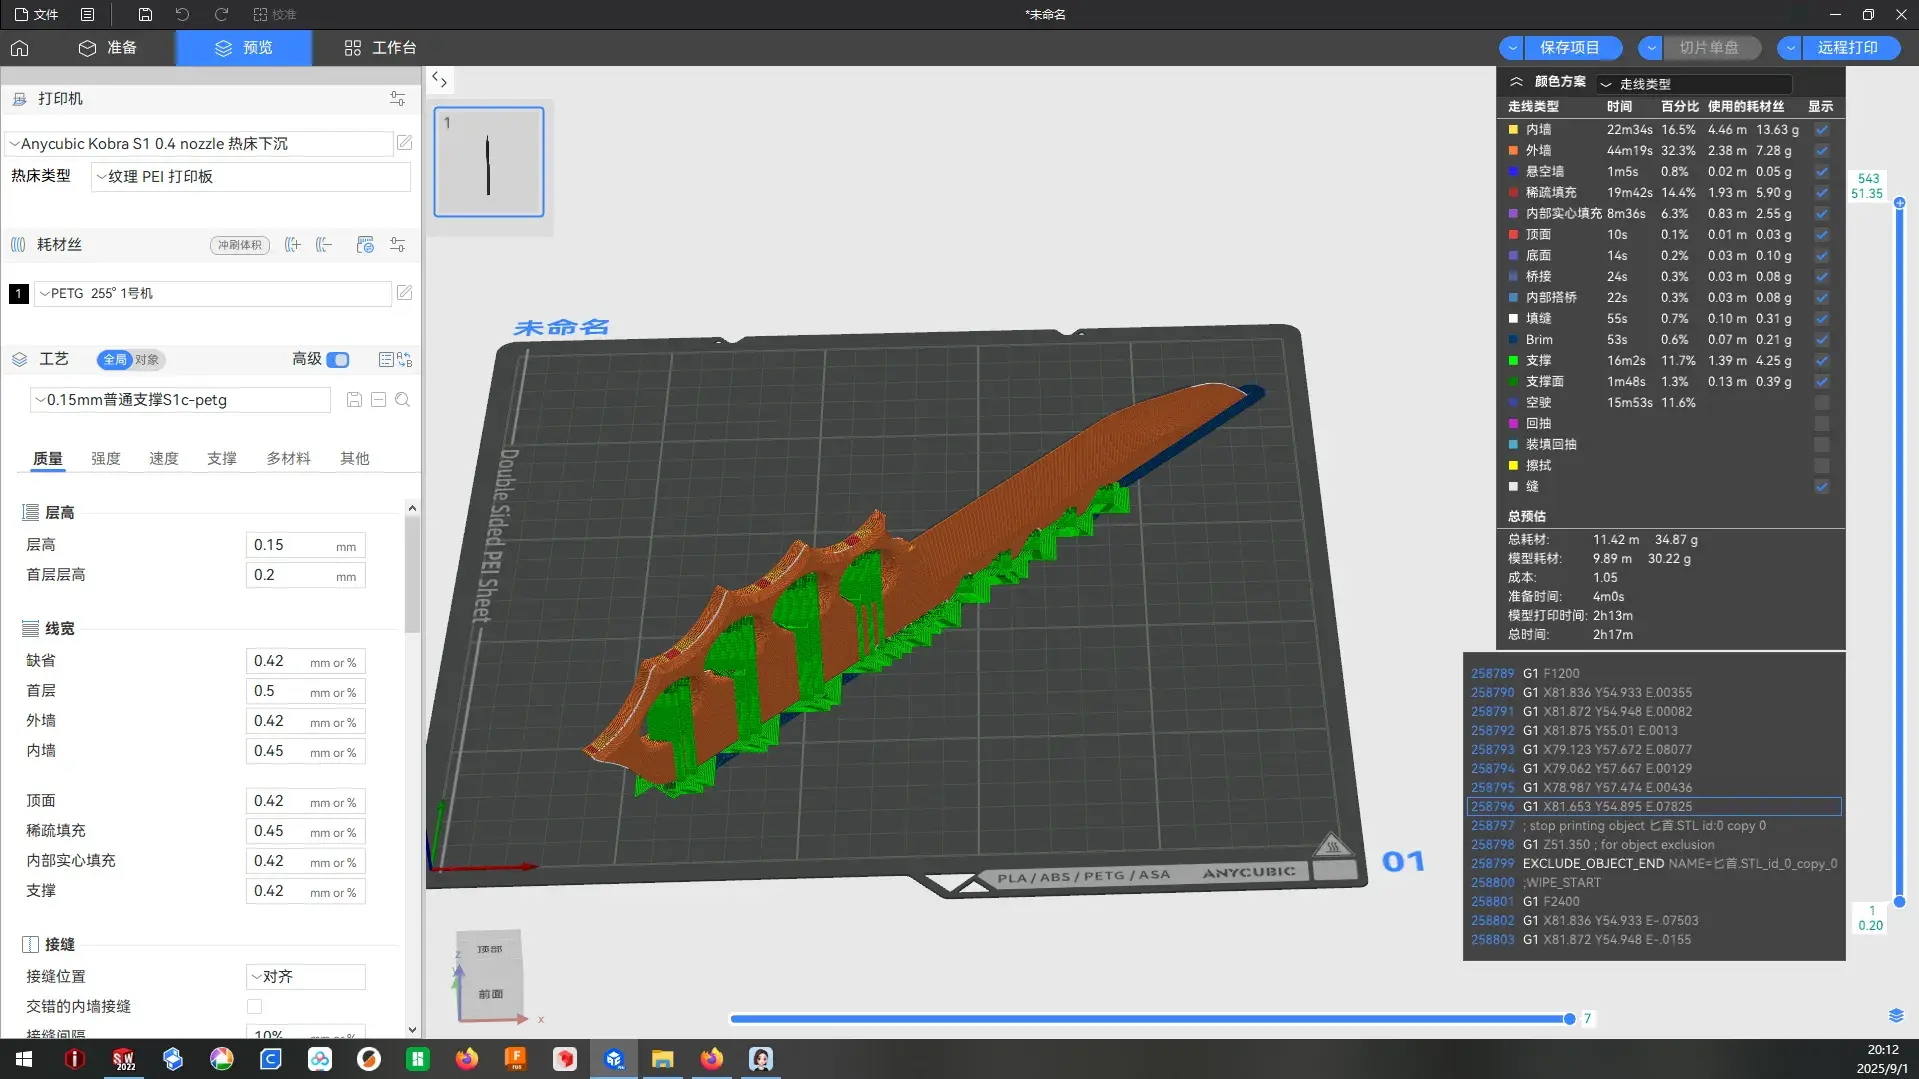Click the save icon in title bar

click(145, 15)
